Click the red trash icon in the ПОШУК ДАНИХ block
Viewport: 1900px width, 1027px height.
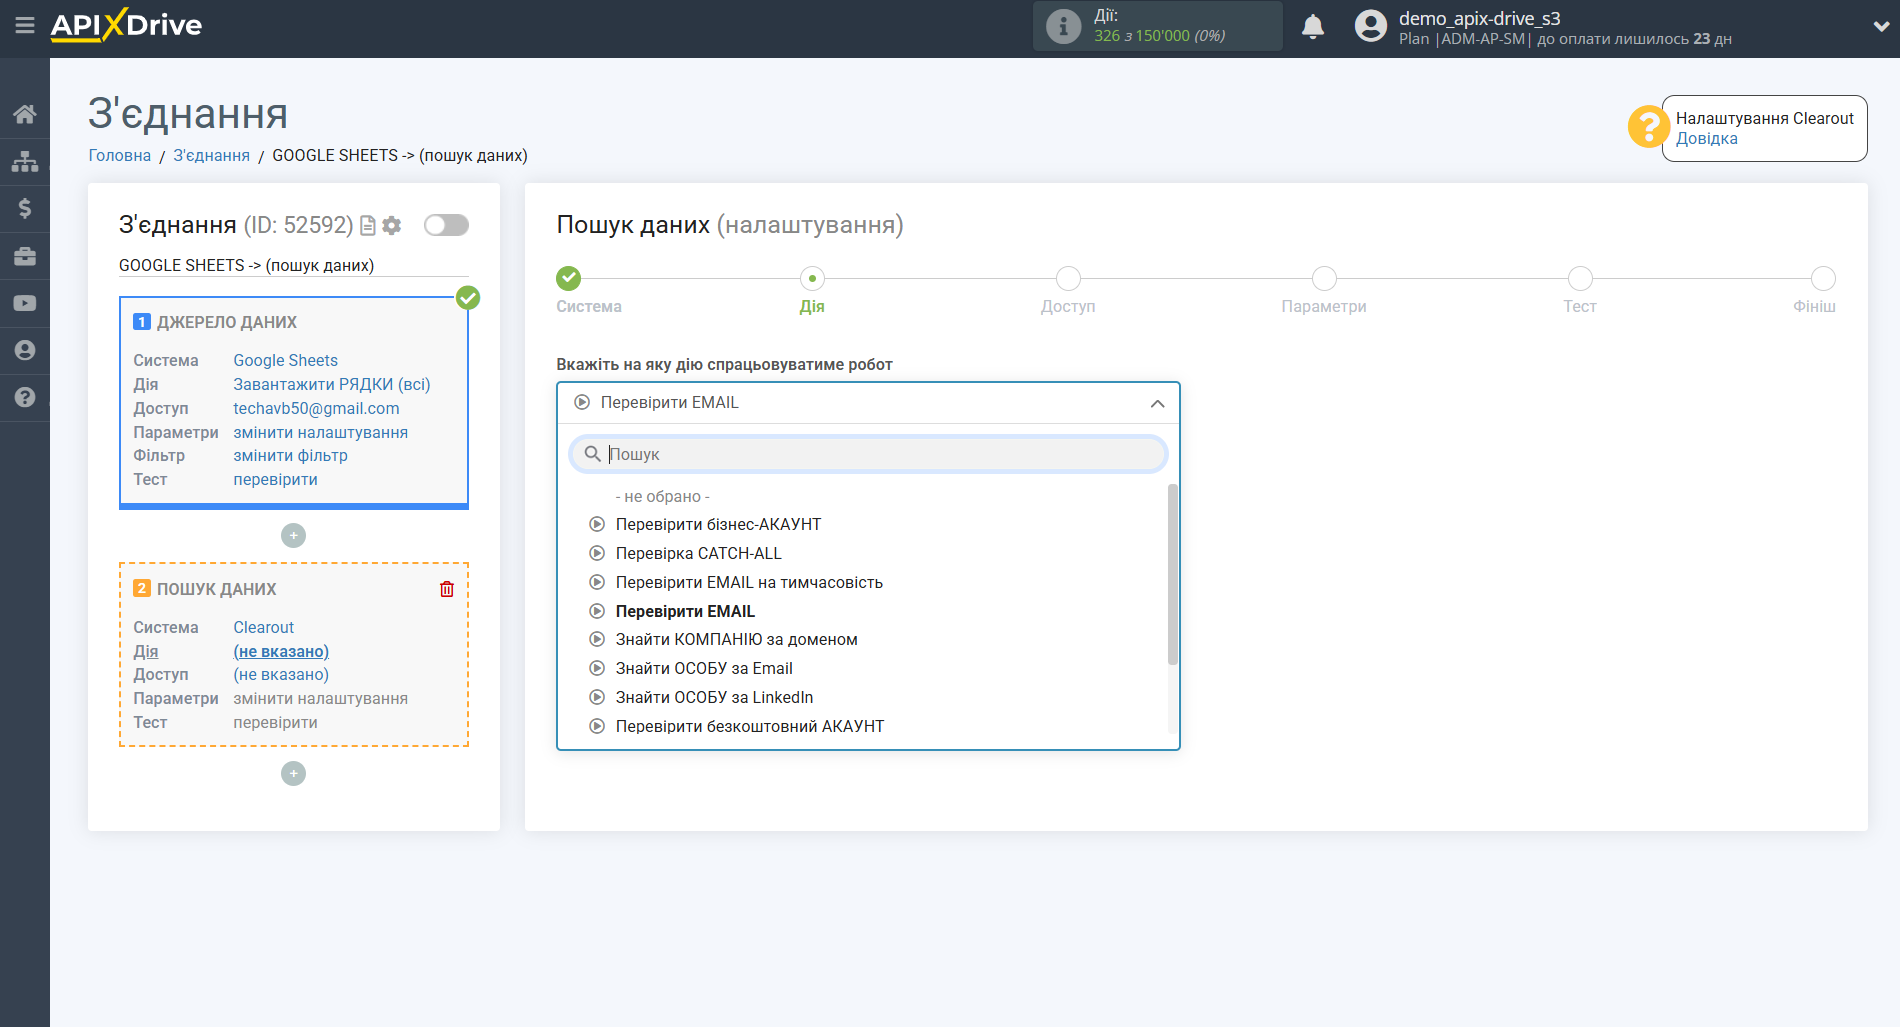click(447, 589)
